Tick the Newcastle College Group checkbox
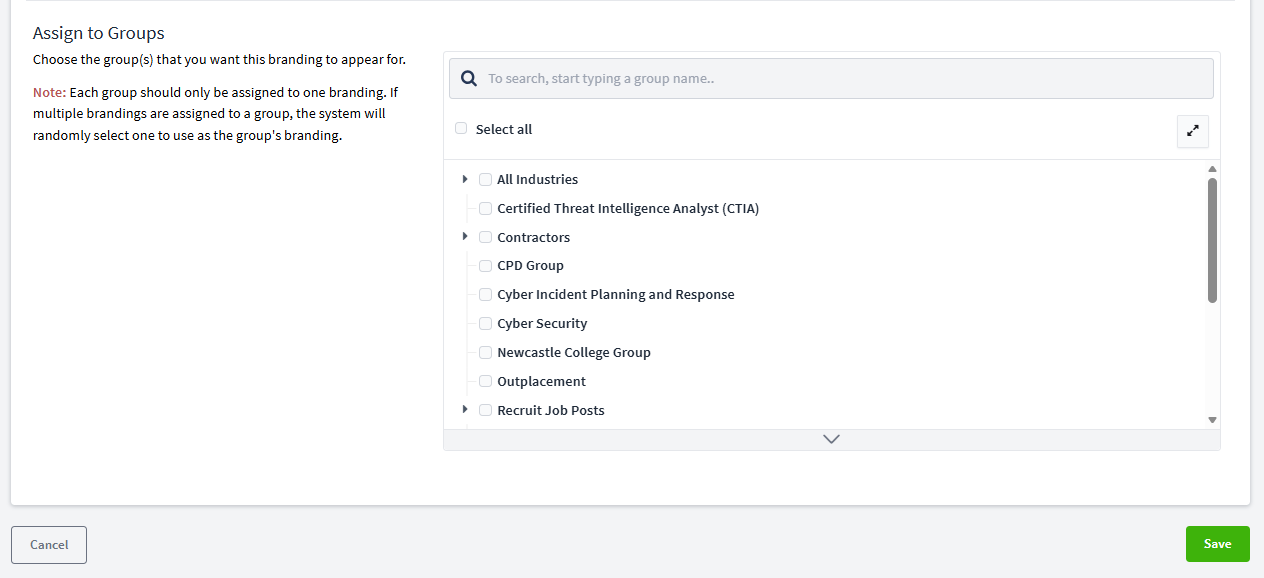 (486, 353)
